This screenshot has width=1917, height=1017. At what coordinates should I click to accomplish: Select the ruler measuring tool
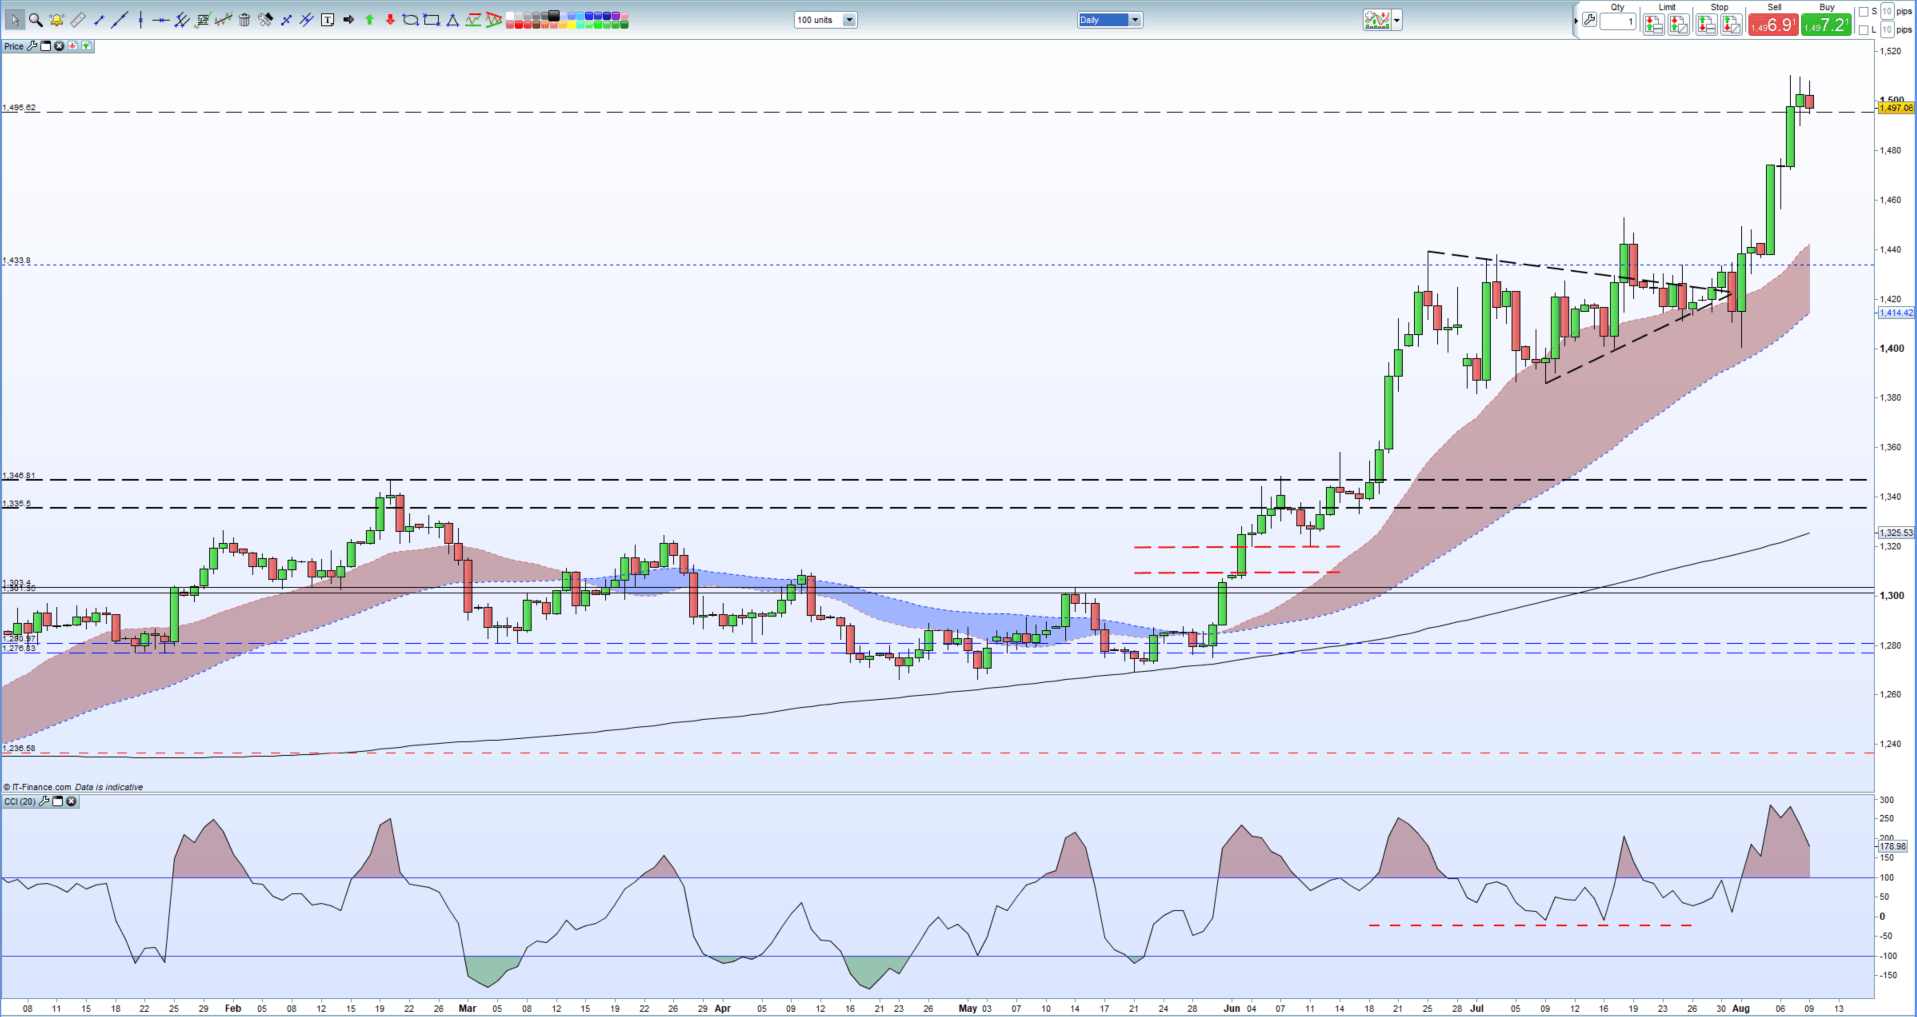click(x=78, y=20)
